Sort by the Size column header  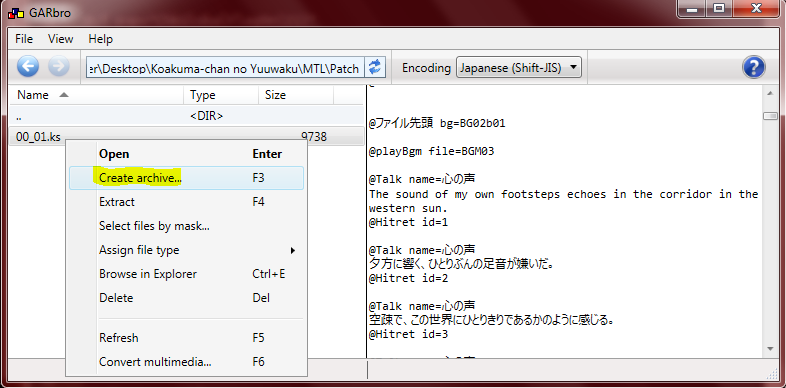pyautogui.click(x=297, y=95)
